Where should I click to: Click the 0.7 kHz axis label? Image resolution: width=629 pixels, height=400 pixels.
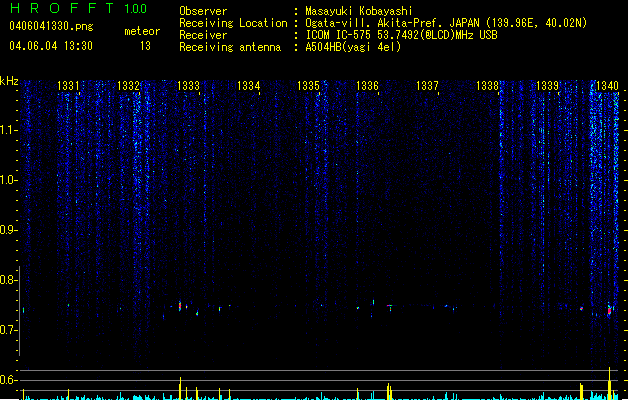point(8,330)
